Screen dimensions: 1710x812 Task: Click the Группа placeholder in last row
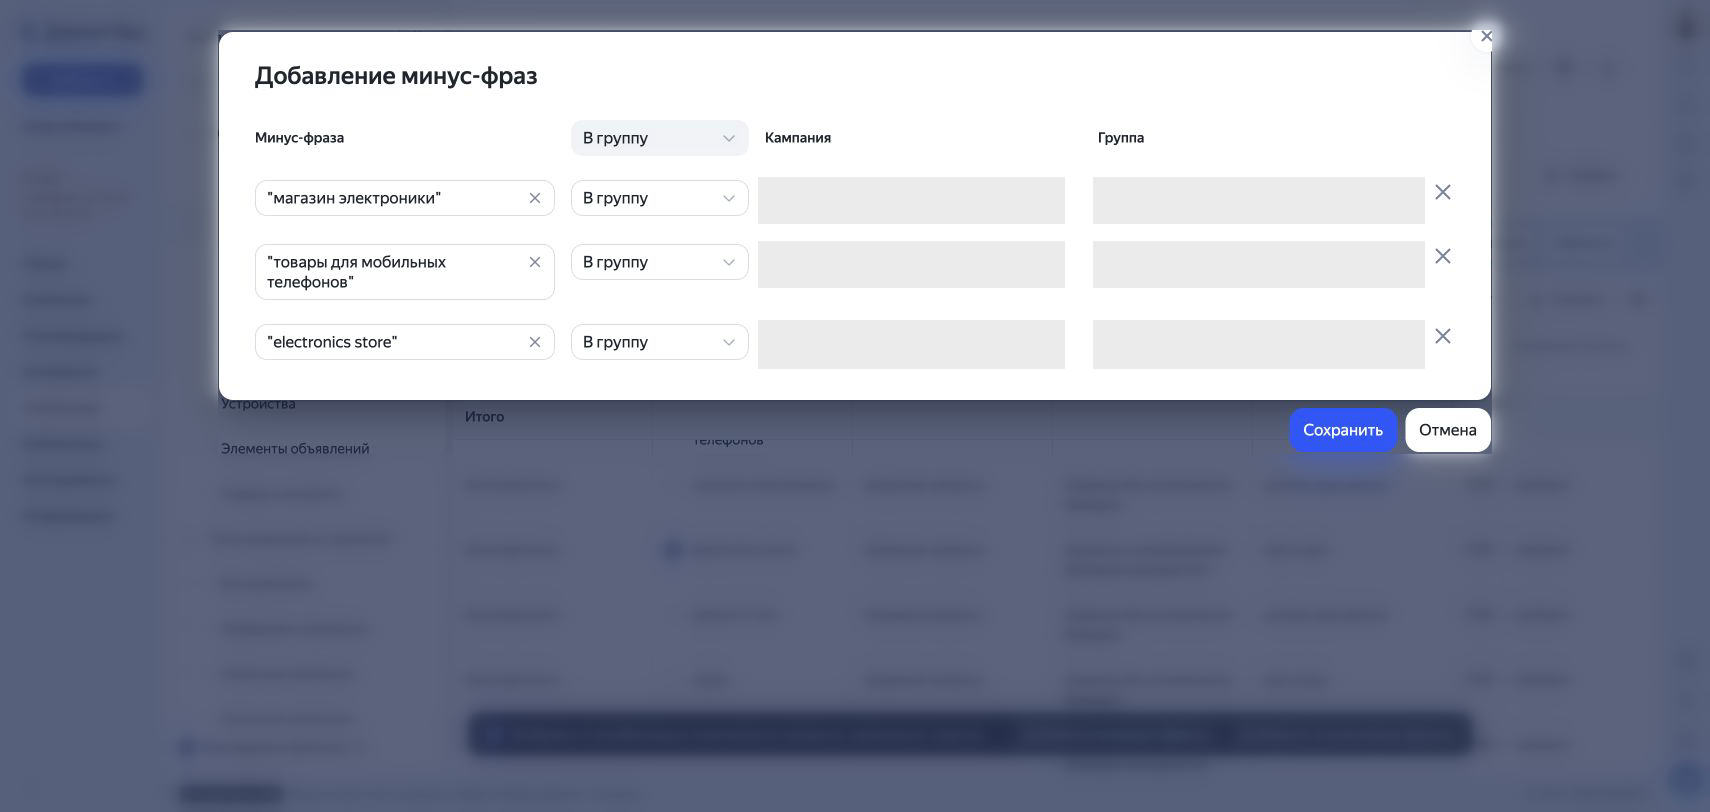click(1258, 344)
